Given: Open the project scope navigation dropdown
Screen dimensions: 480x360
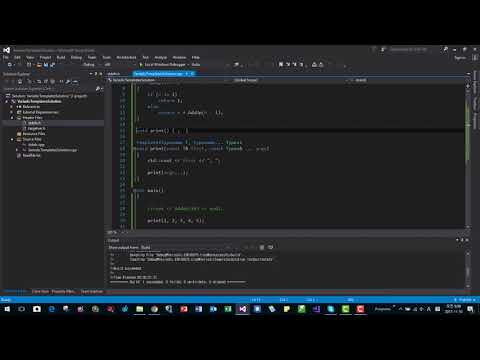Looking at the screenshot, I should click(x=168, y=80).
